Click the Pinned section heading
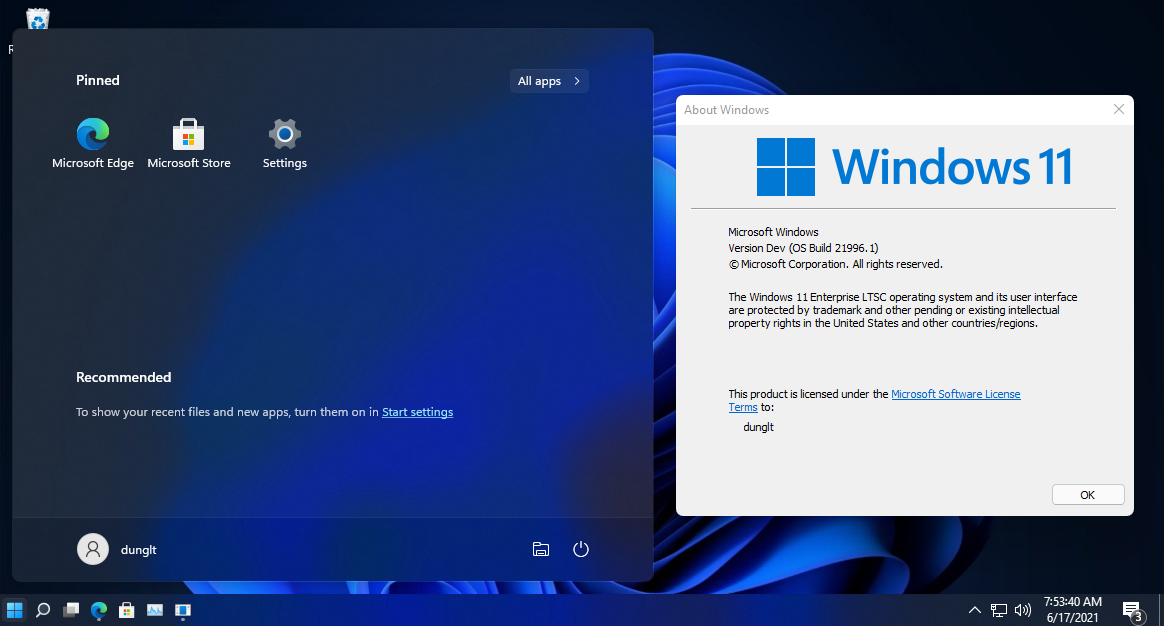This screenshot has width=1164, height=626. (97, 80)
